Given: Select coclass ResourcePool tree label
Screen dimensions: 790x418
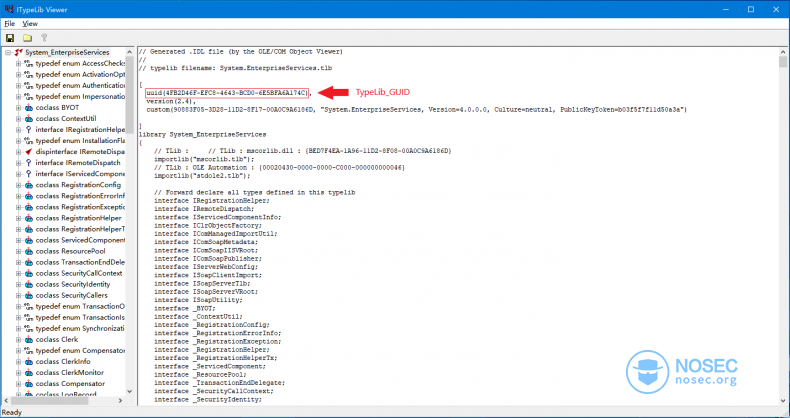Looking at the screenshot, I should (x=71, y=251).
